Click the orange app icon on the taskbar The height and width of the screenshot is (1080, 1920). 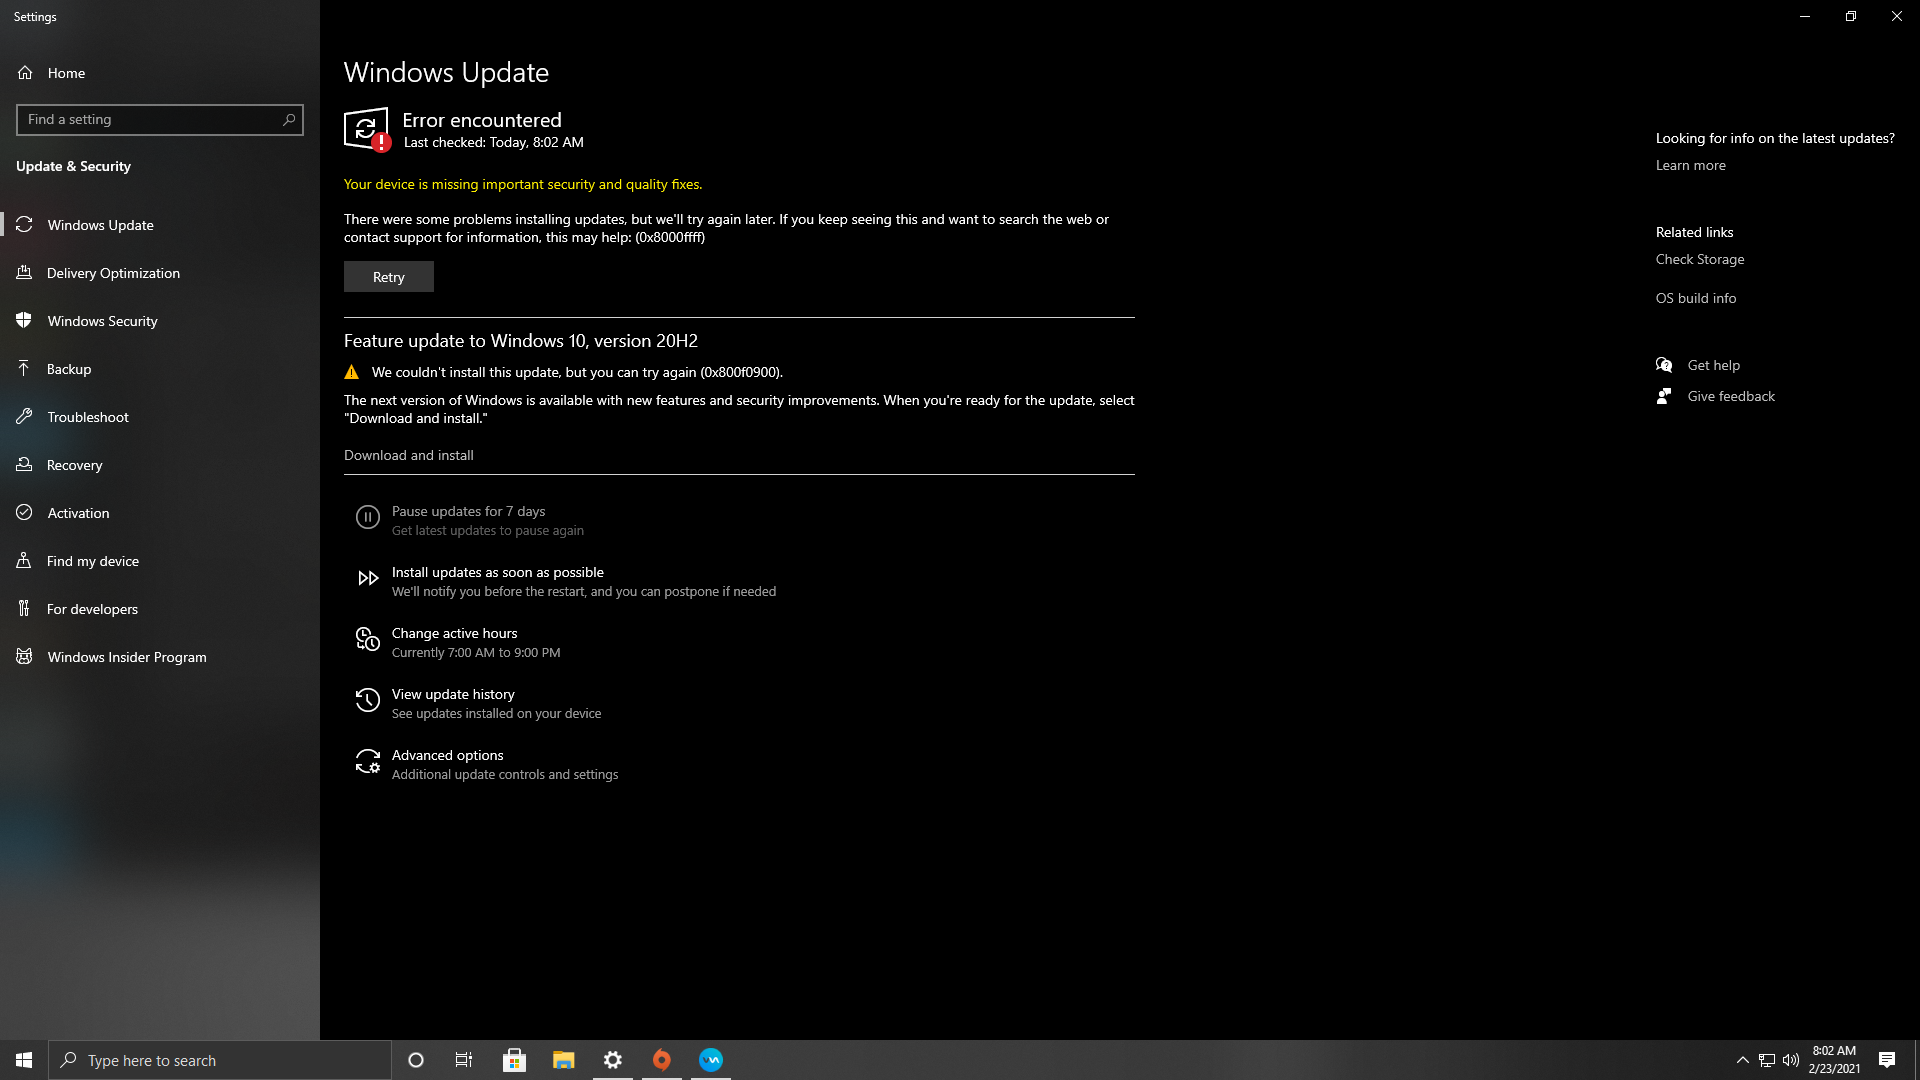(662, 1060)
